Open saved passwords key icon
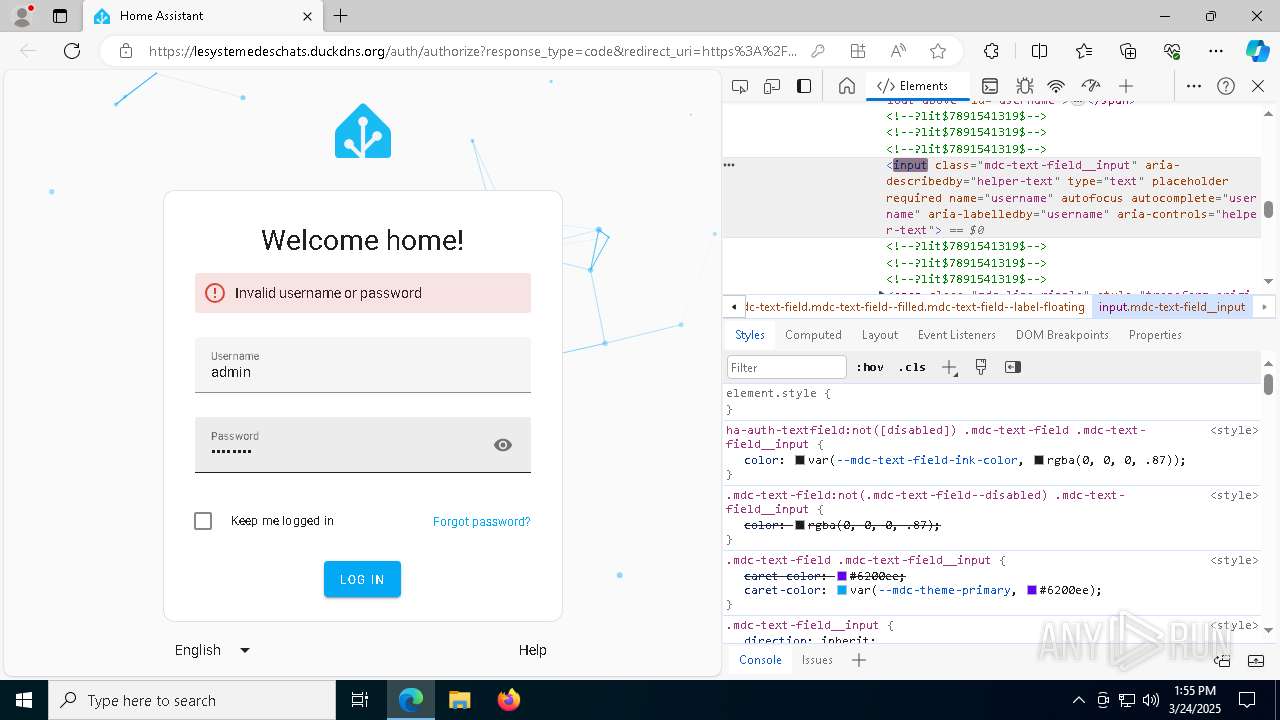This screenshot has height=720, width=1280. (x=818, y=51)
